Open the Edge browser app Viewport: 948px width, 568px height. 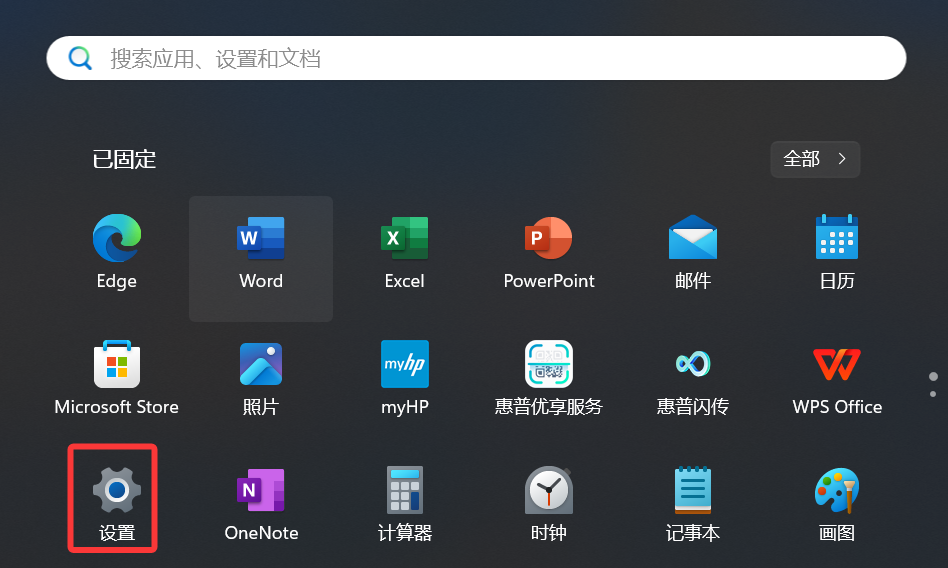(x=117, y=253)
